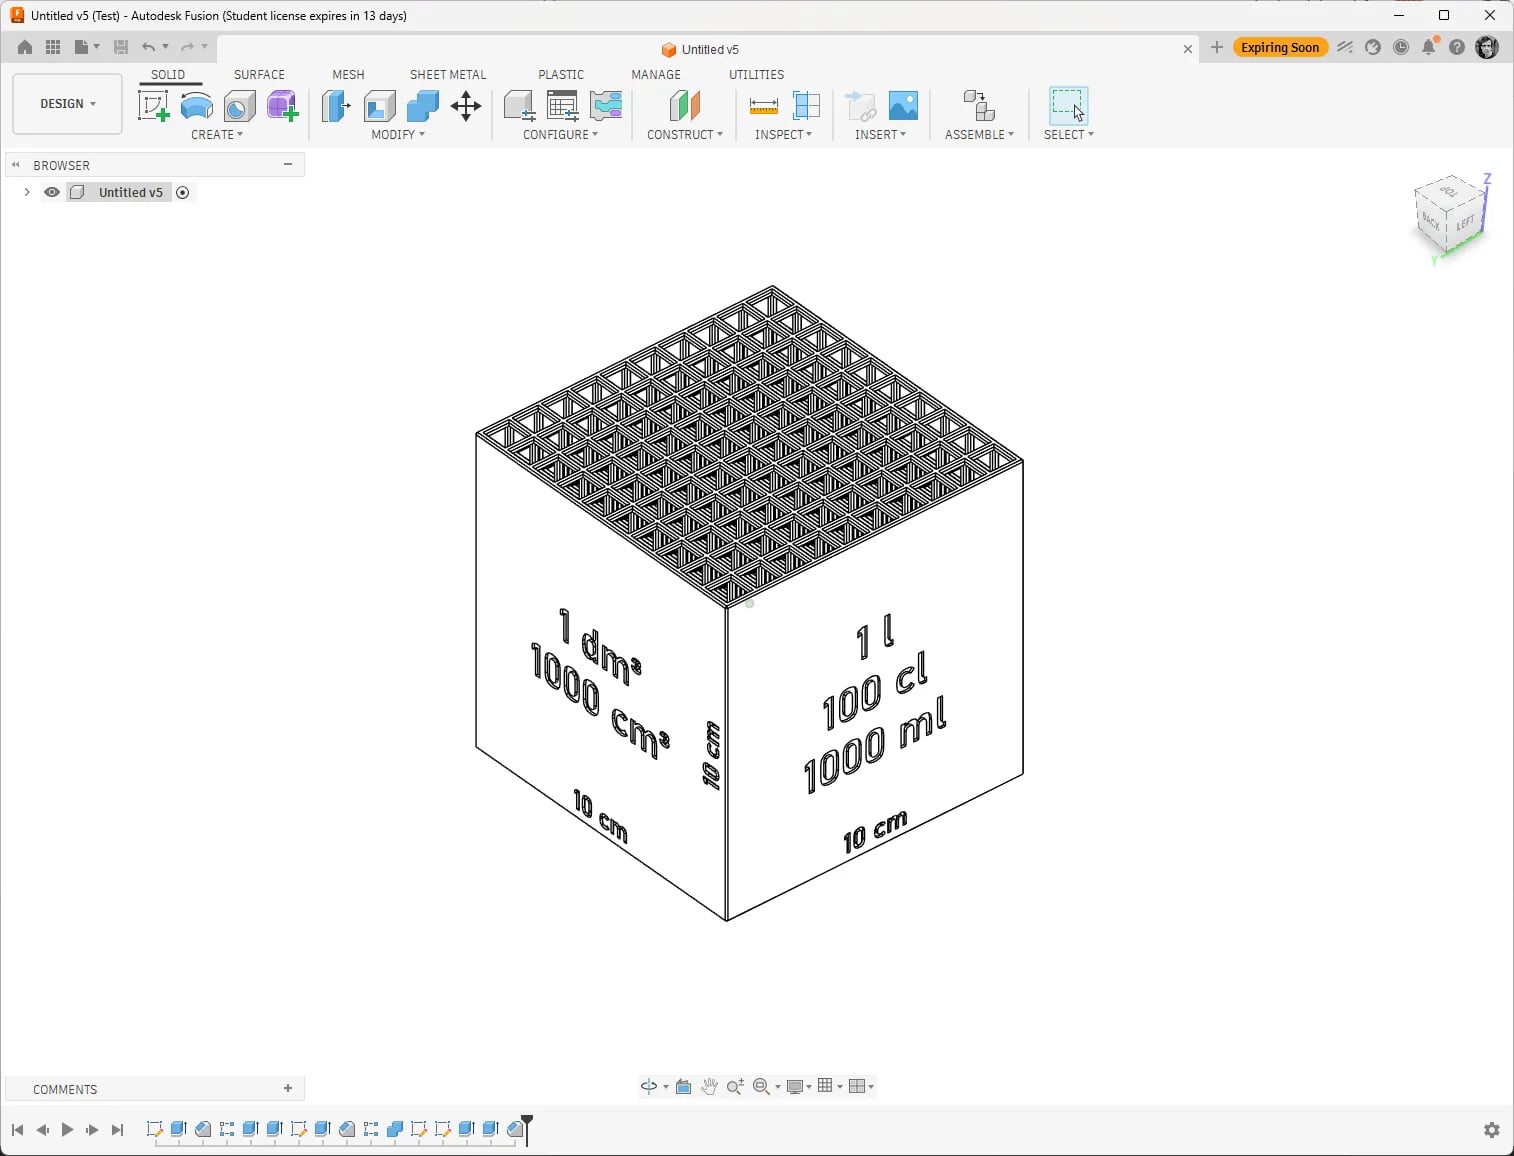Select the Hole tool icon
The image size is (1514, 1156).
point(239,105)
